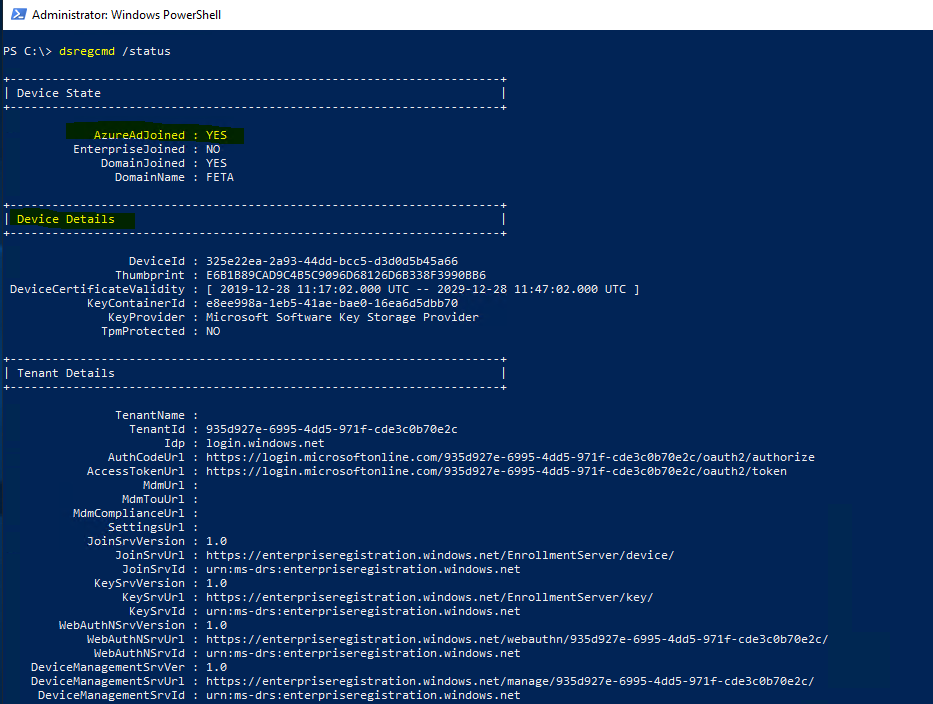The width and height of the screenshot is (933, 704).
Task: Click the WebAuthNSrvId urn:ms-drs value
Action: (x=363, y=653)
